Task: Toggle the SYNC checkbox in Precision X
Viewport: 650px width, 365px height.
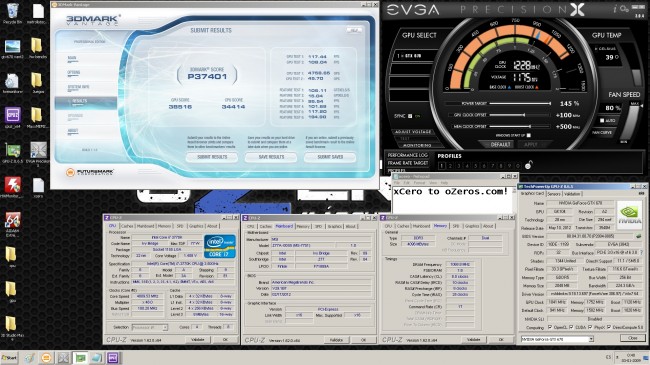Action: click(410, 116)
